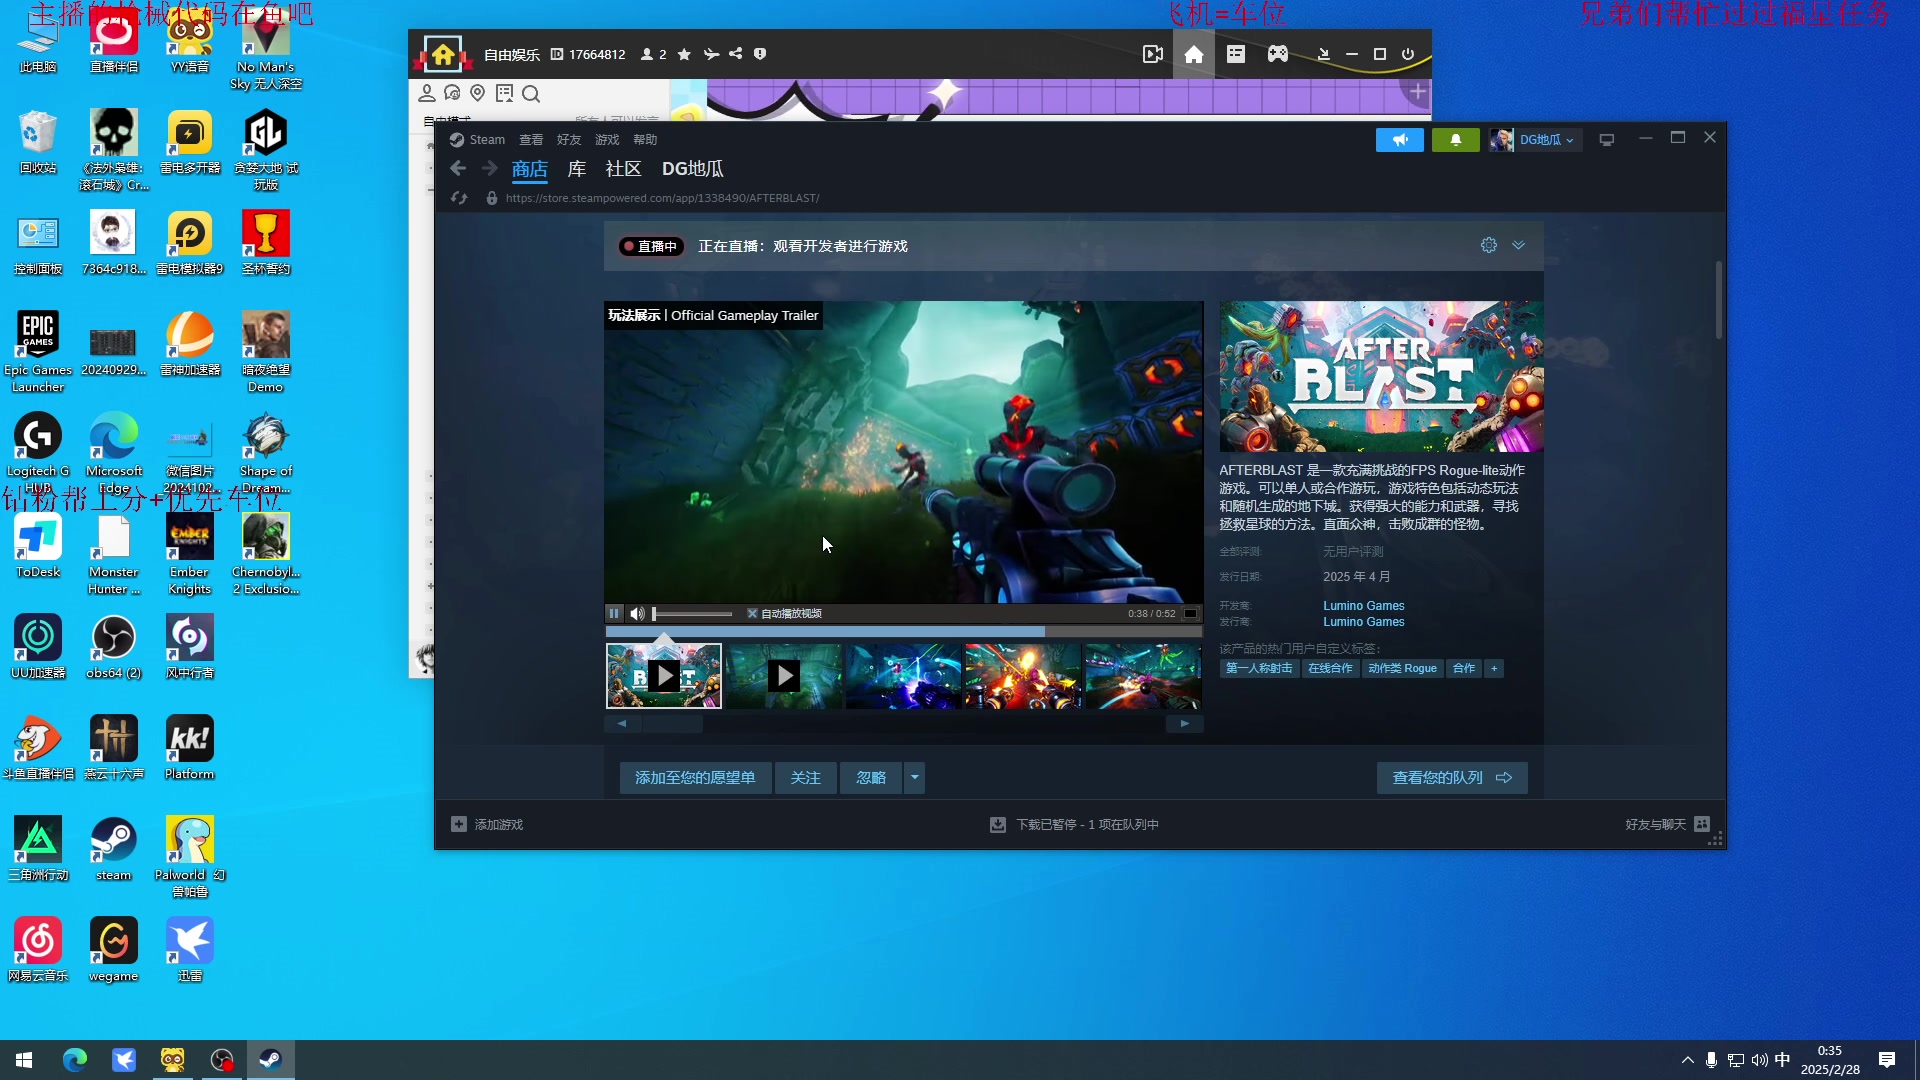Click the YY window video recording icon
The width and height of the screenshot is (1920, 1080).
[x=1152, y=54]
